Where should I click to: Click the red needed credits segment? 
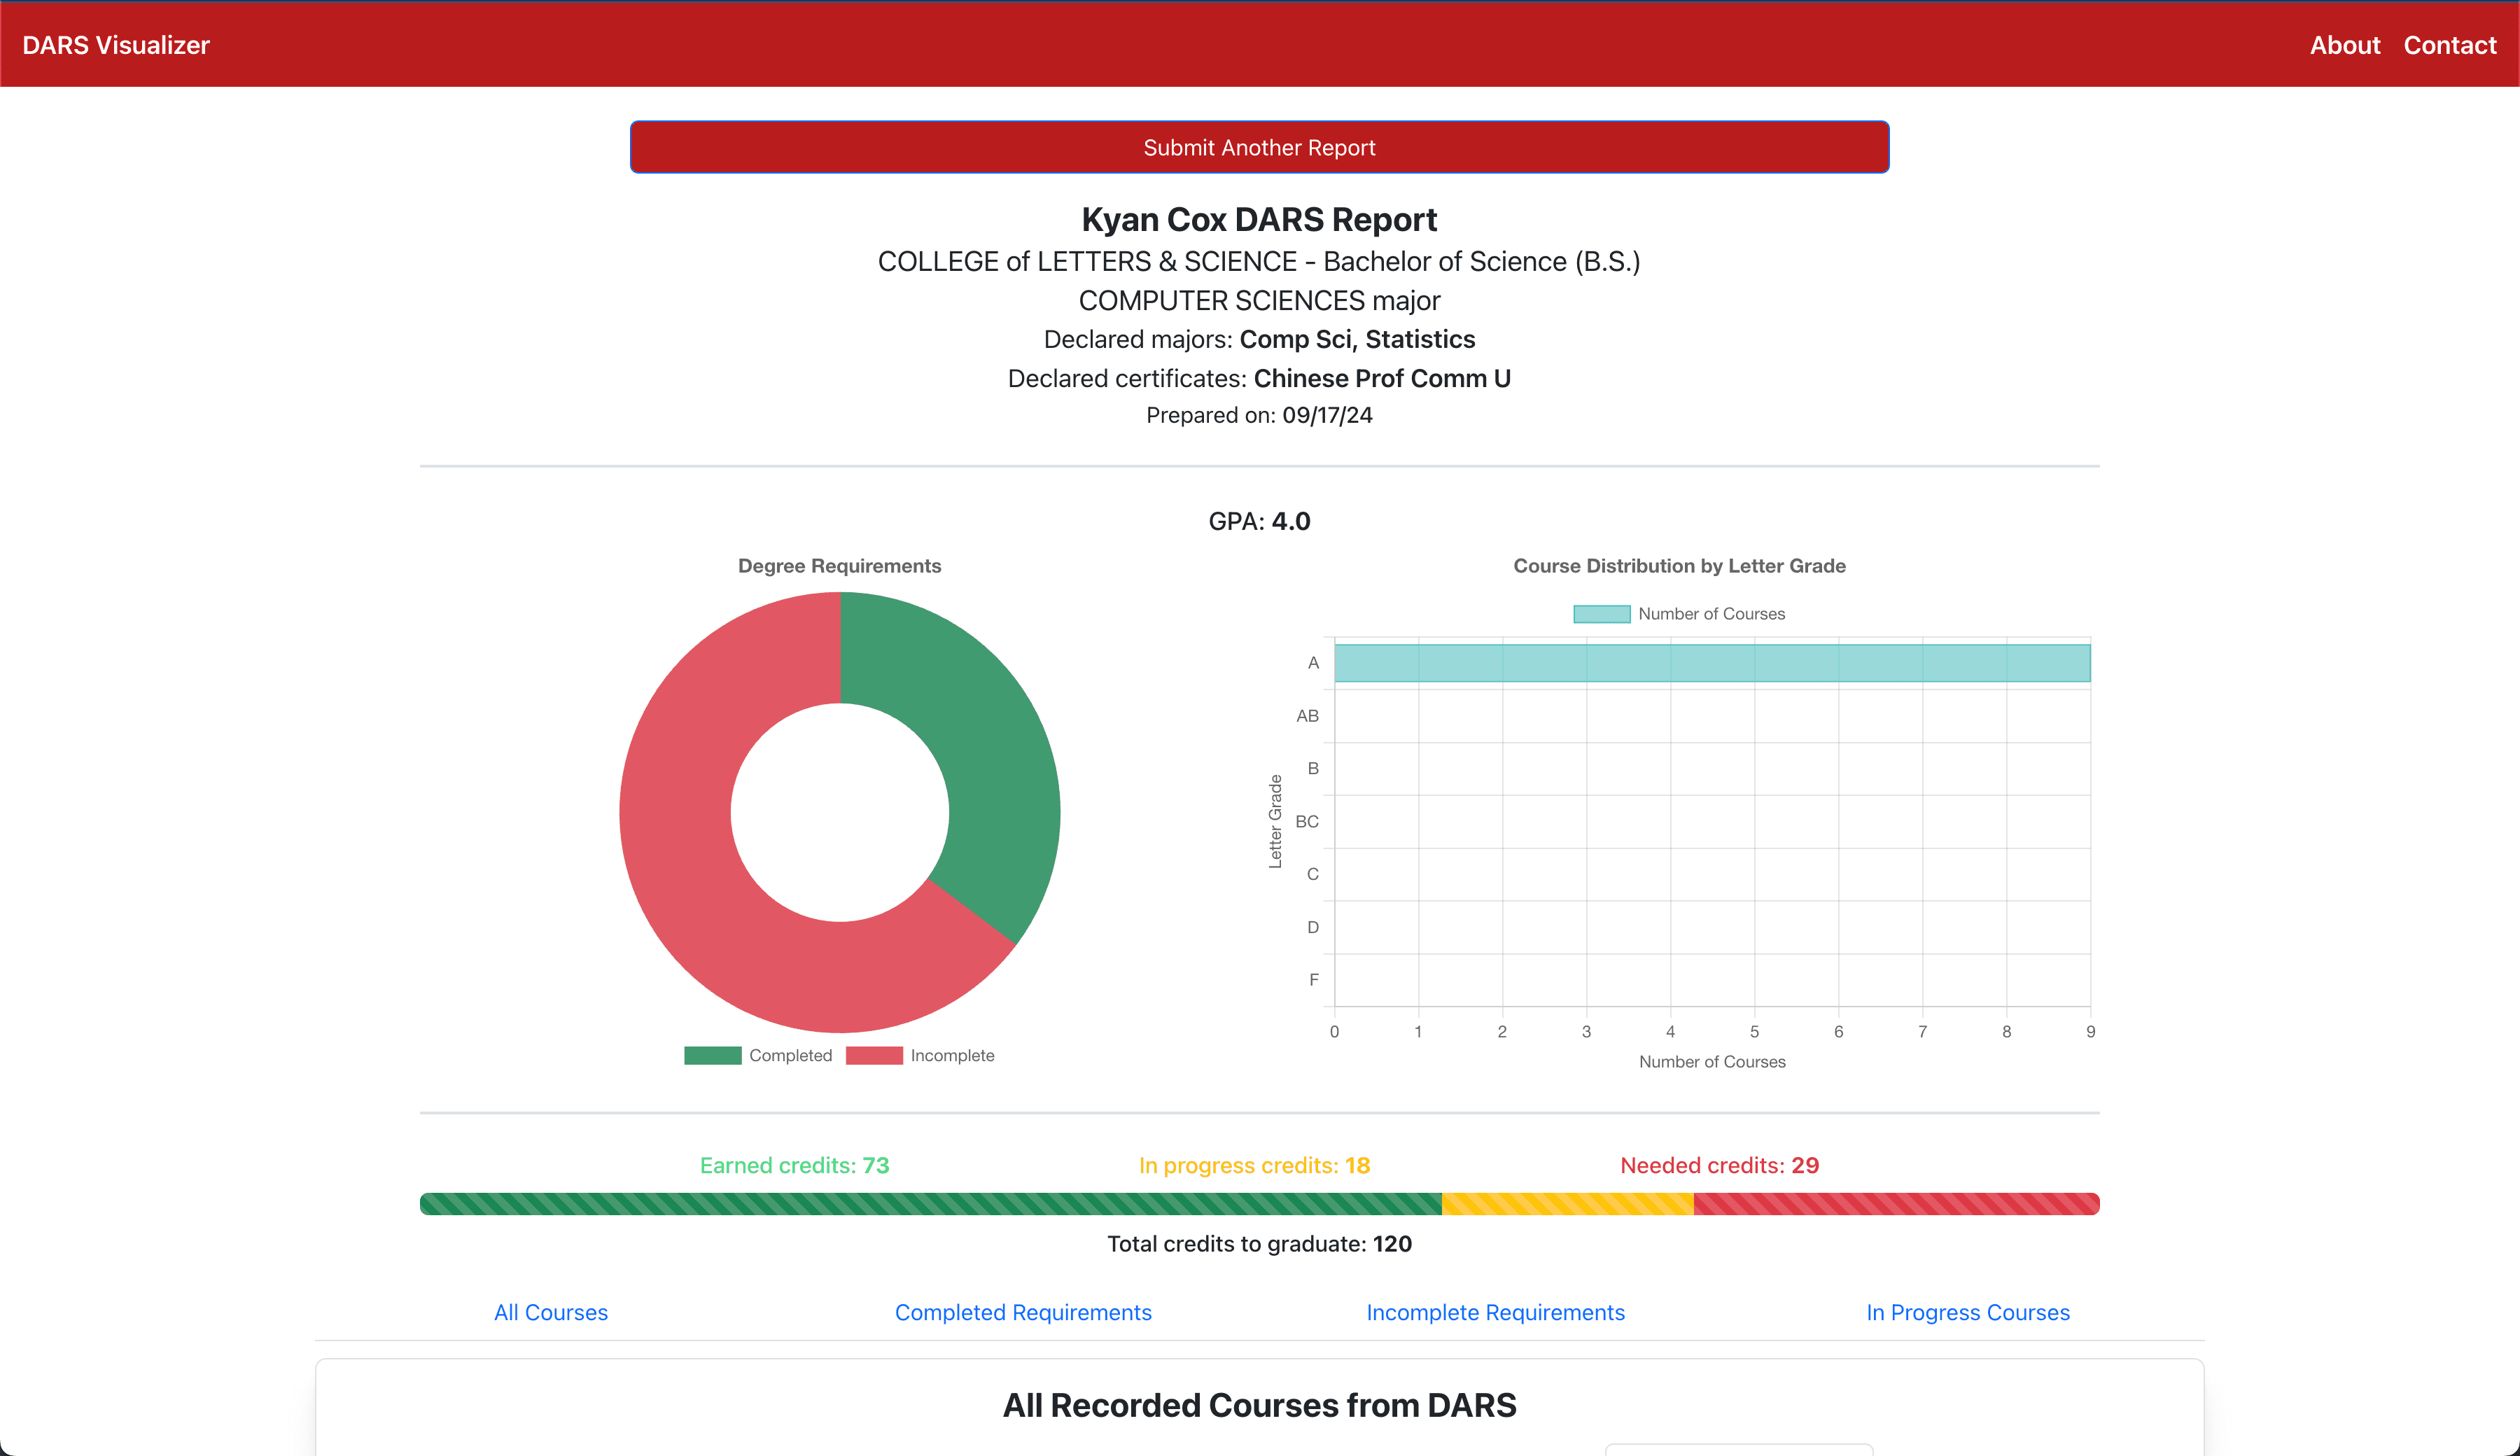[1896, 1204]
